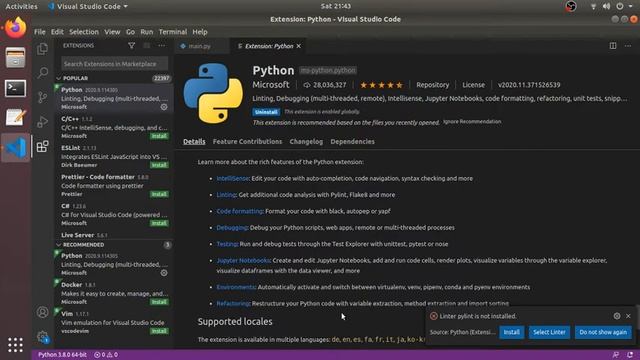
Task: Clear extensions search results icon
Action: 147,46
